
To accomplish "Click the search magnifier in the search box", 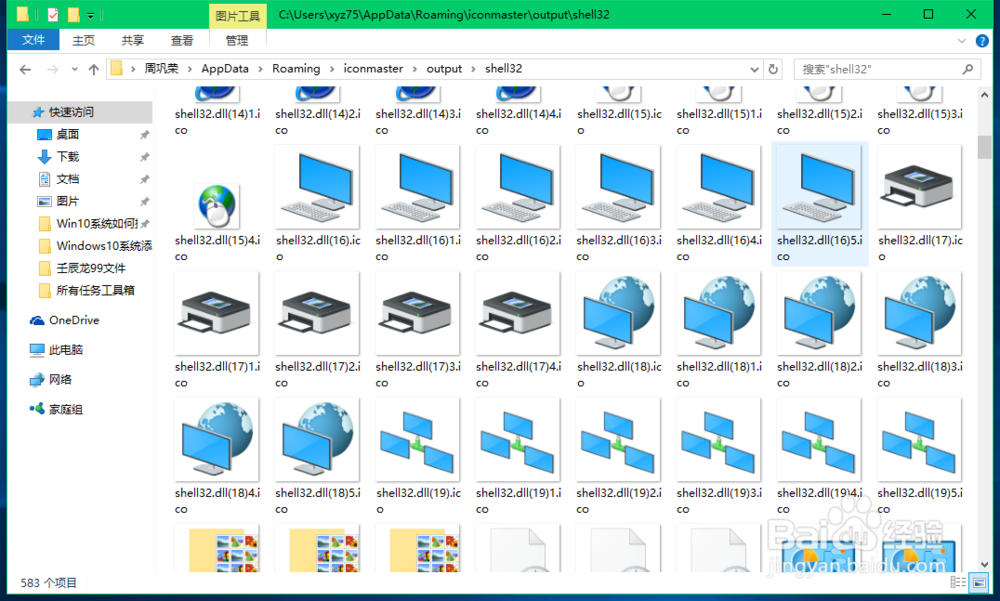I will 966,68.
